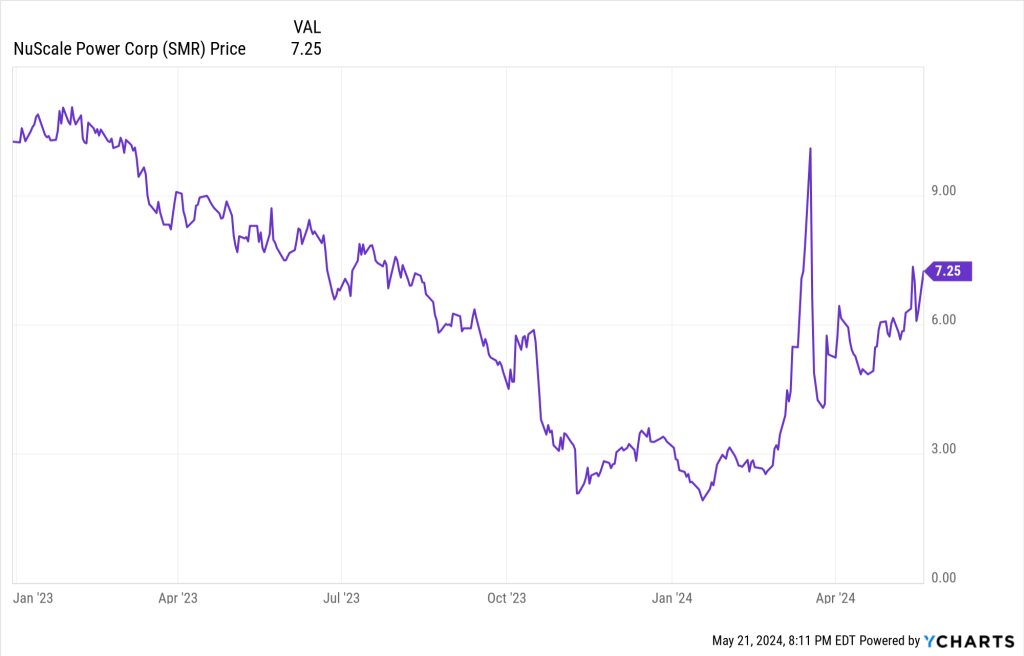Click the 7.25 value in legend row

[306, 48]
